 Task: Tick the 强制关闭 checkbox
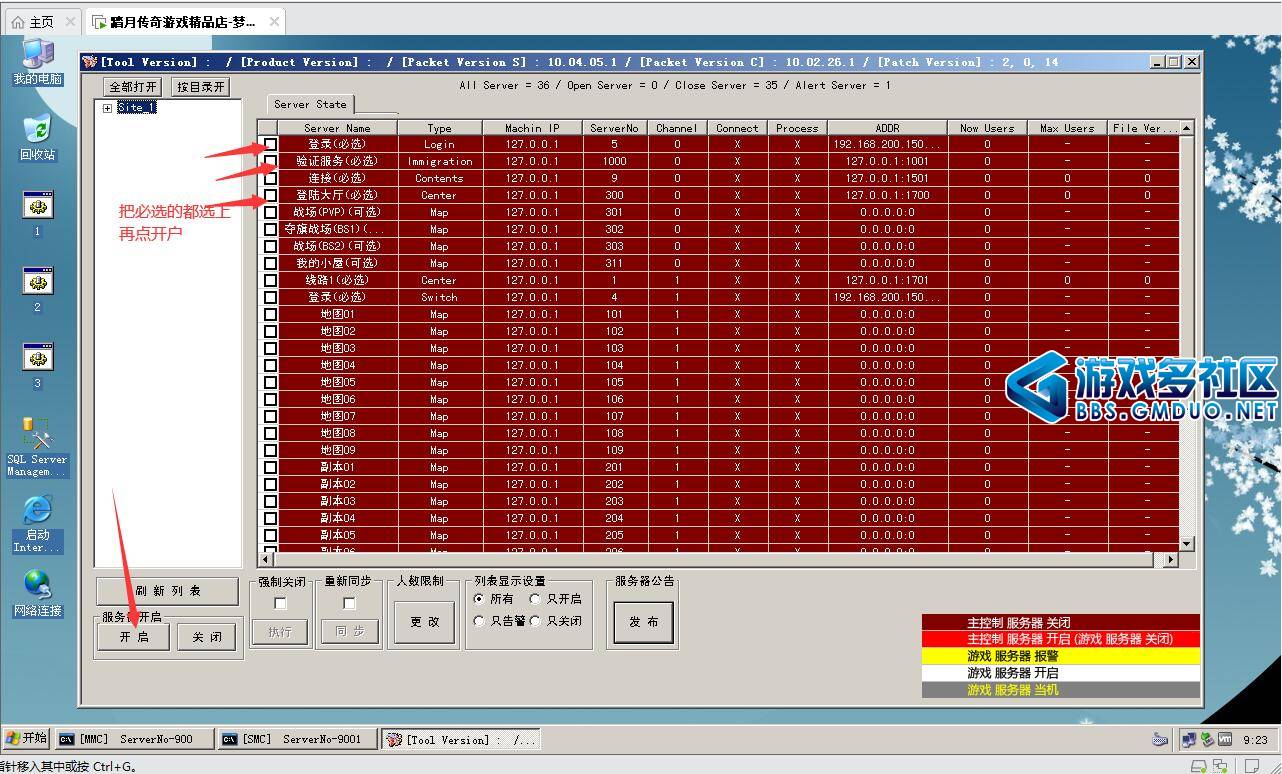pyautogui.click(x=280, y=603)
